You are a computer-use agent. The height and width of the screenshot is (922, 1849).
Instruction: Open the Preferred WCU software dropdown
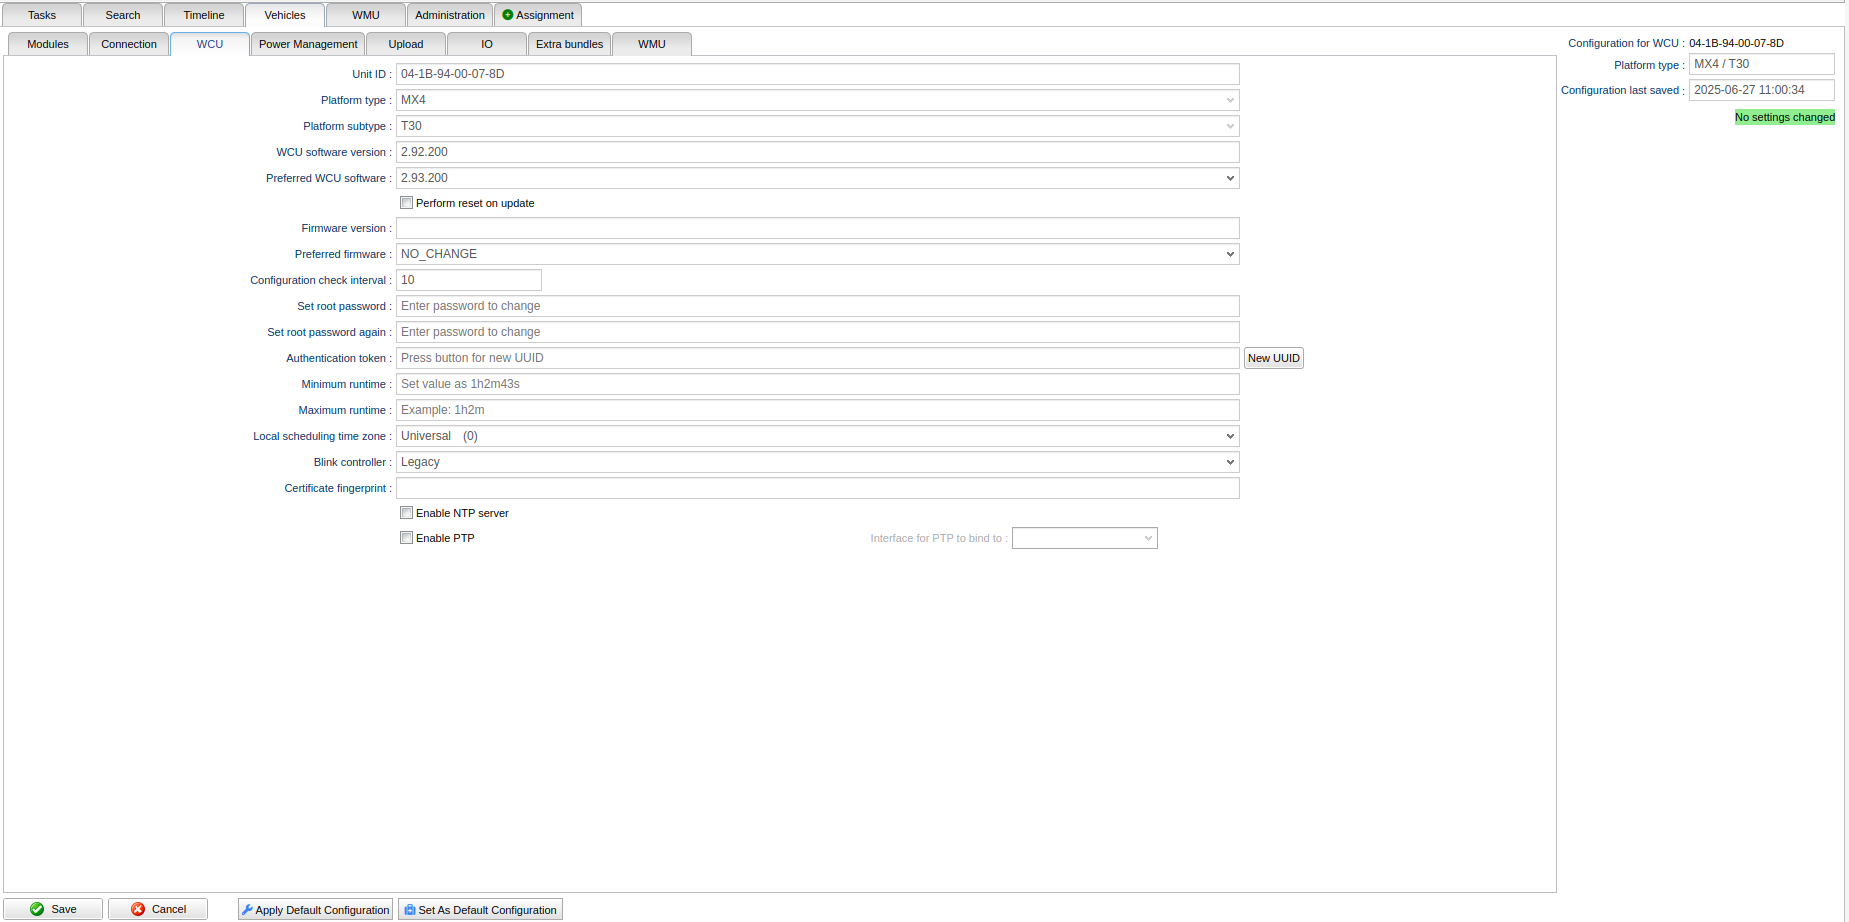(817, 178)
